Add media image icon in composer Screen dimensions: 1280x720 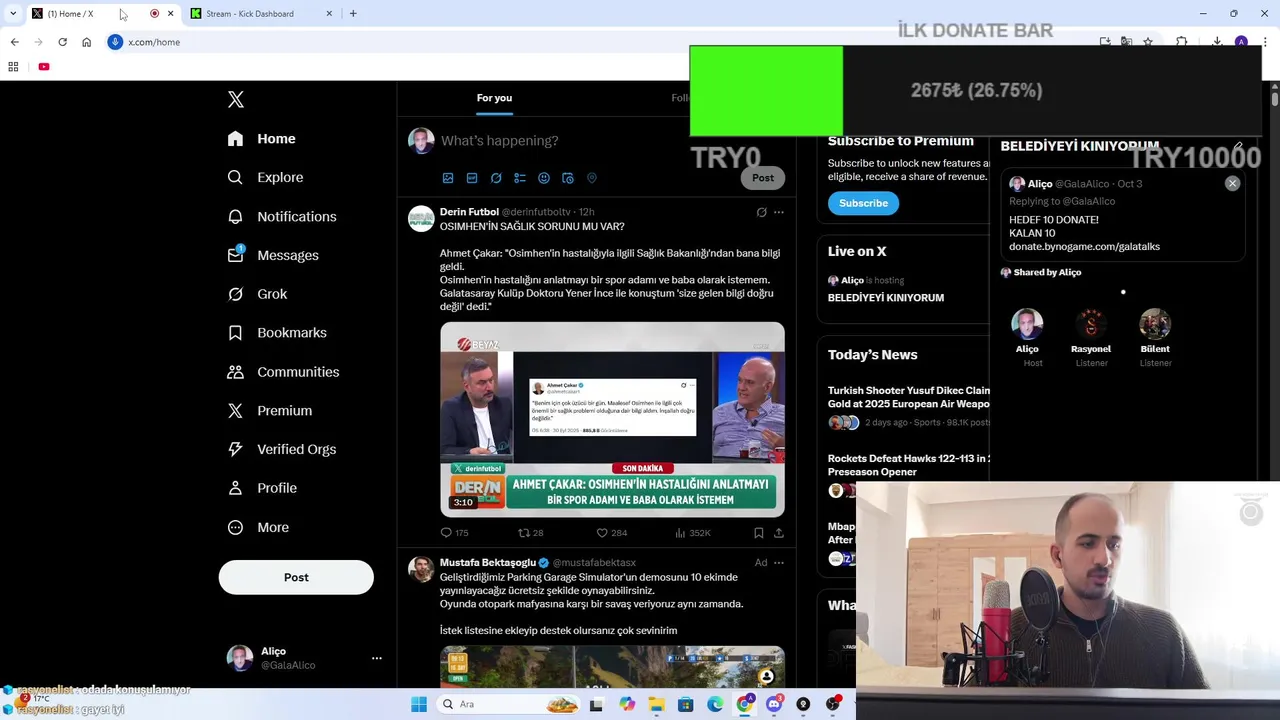[448, 178]
